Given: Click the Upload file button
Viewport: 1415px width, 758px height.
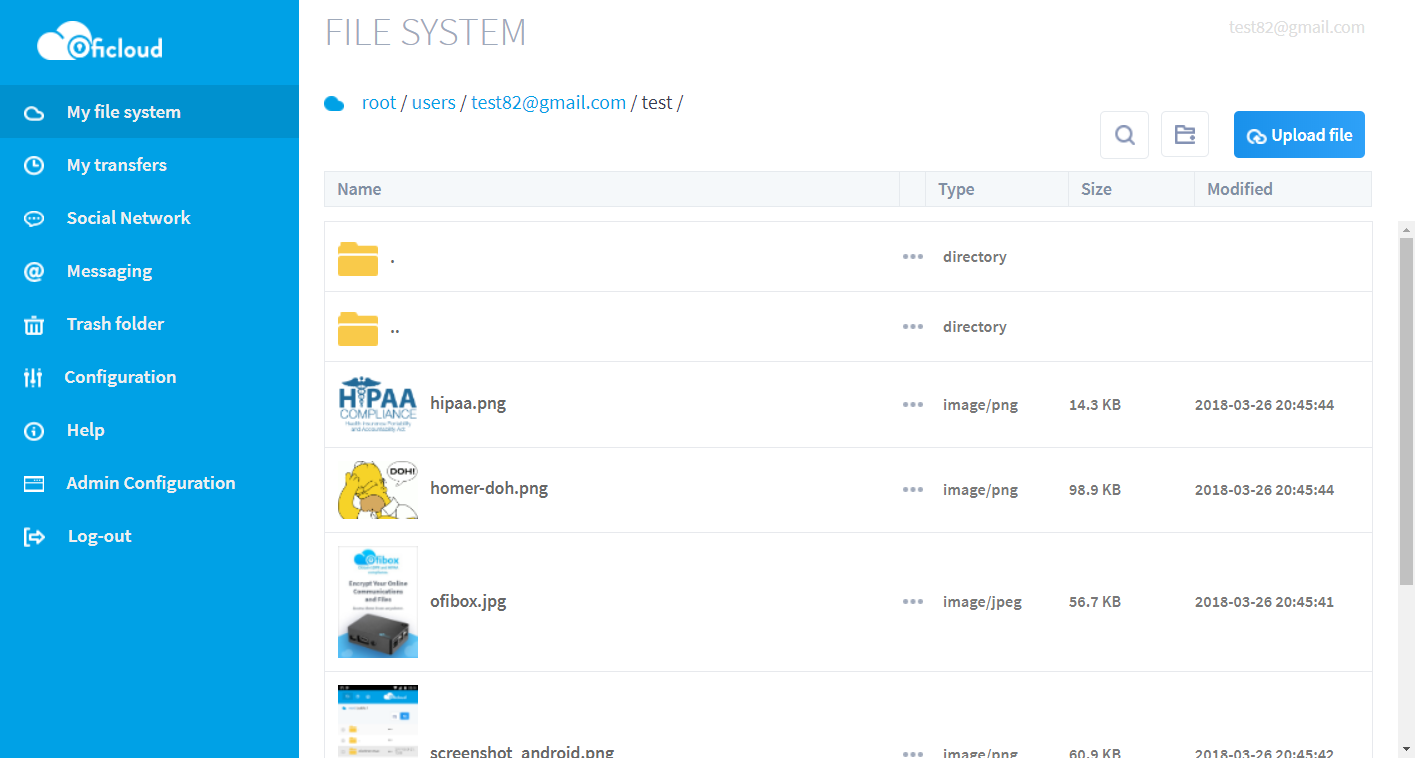Looking at the screenshot, I should click(x=1299, y=135).
